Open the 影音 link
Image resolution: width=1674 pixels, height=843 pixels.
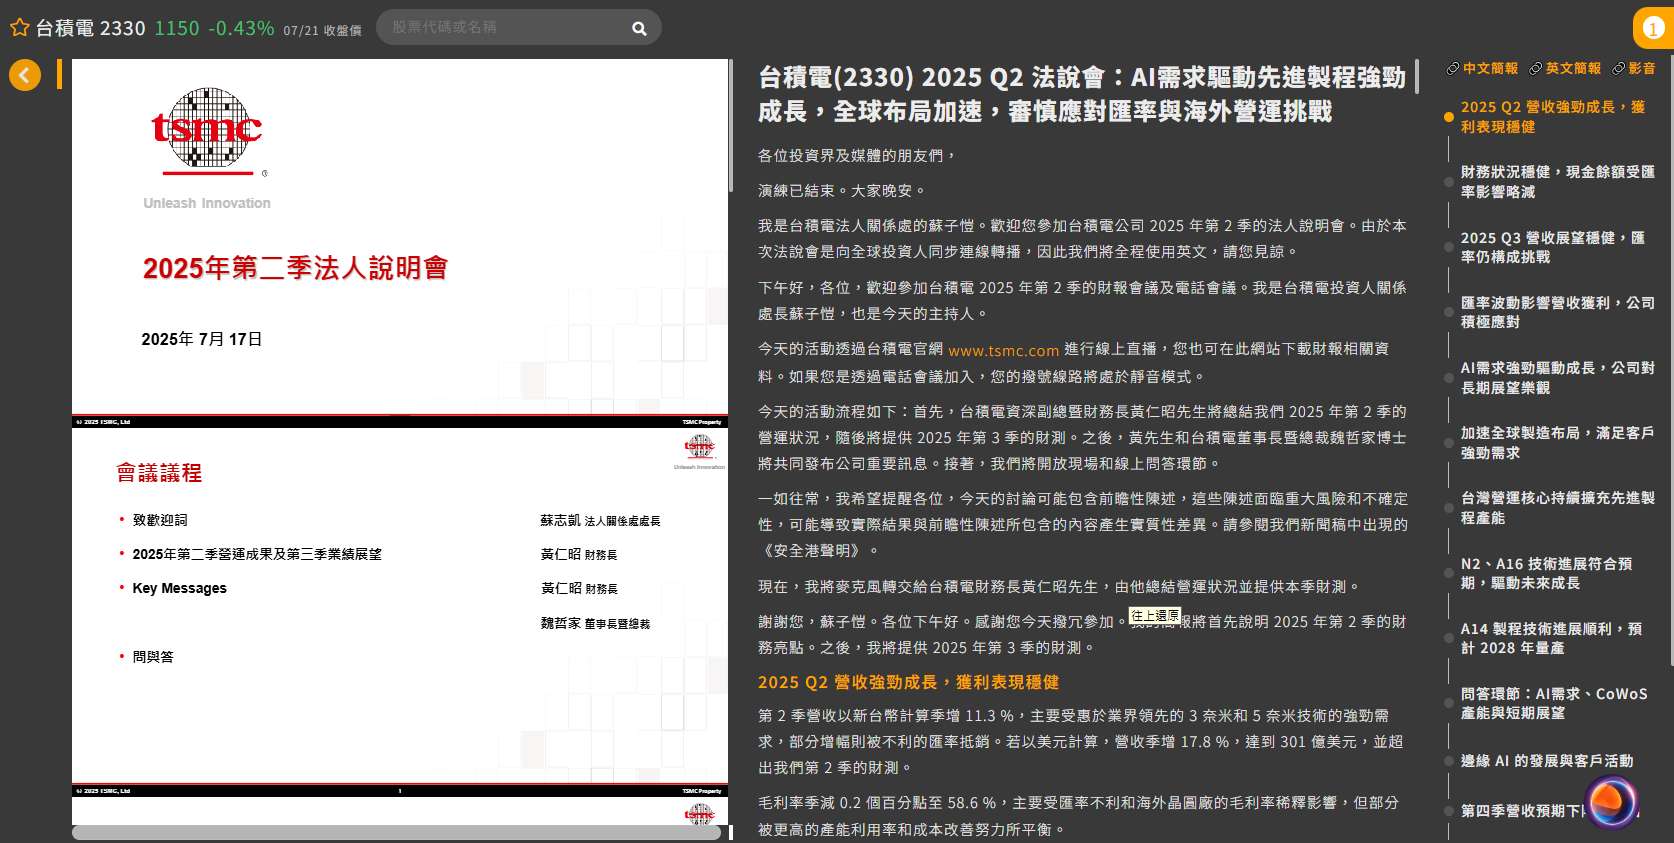[1634, 68]
